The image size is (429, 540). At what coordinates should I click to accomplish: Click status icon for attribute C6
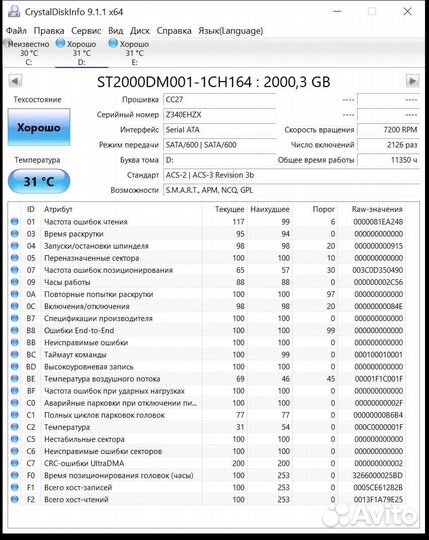[x=15, y=451]
